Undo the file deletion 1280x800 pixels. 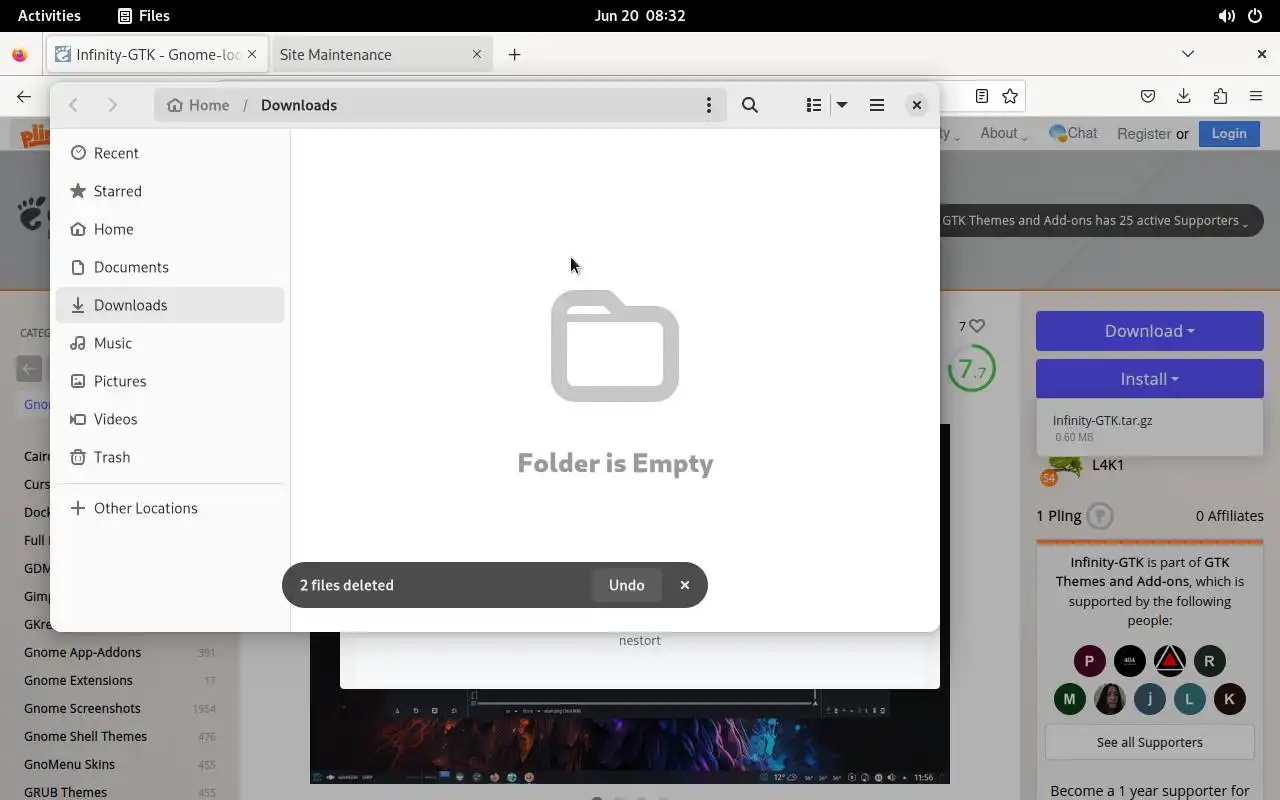627,585
